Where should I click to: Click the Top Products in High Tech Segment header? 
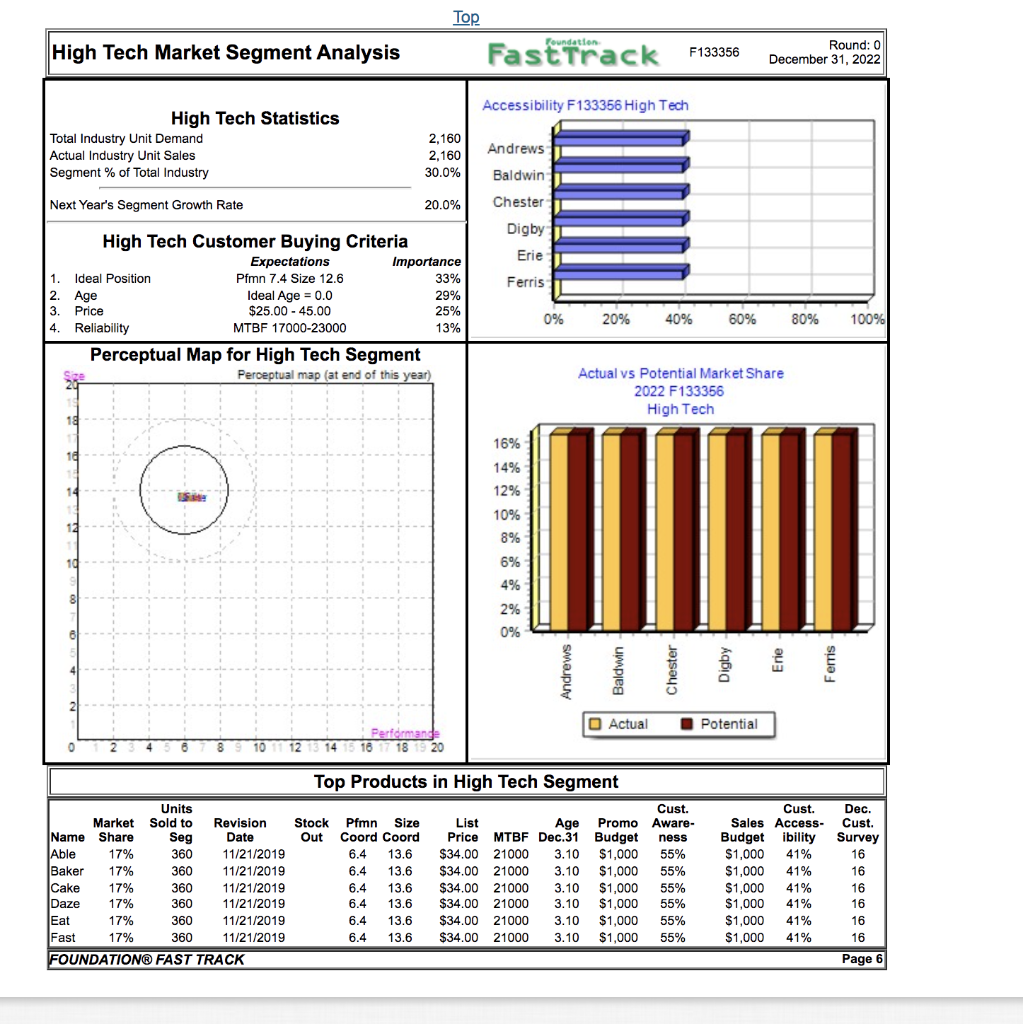(466, 781)
